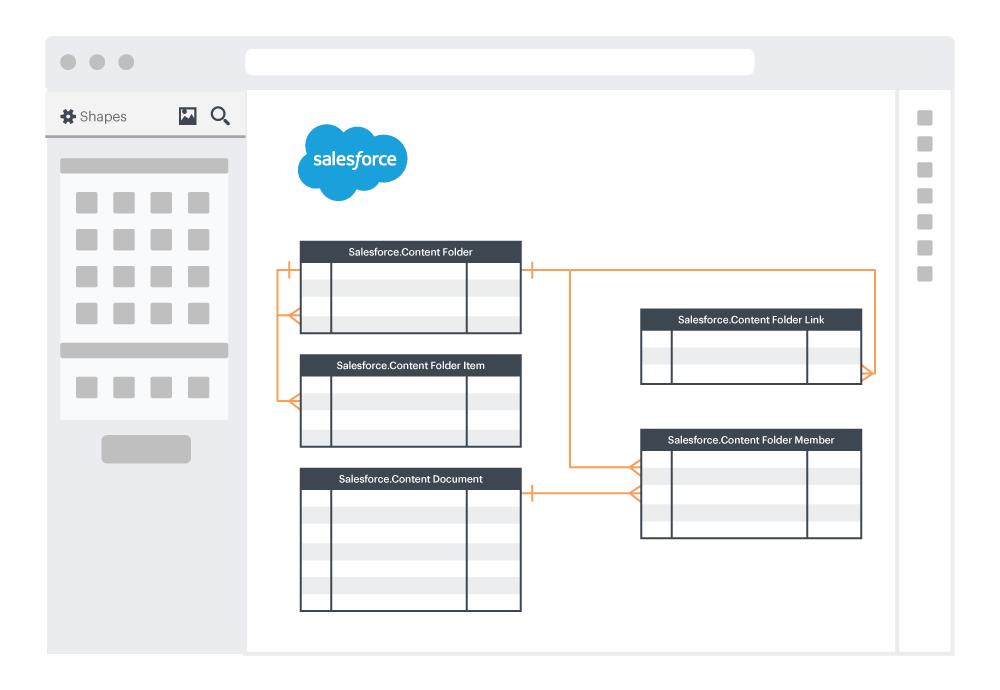Image resolution: width=1000 pixels, height=690 pixels.
Task: Click the topmost square icon in right sidebar
Action: coord(925,118)
